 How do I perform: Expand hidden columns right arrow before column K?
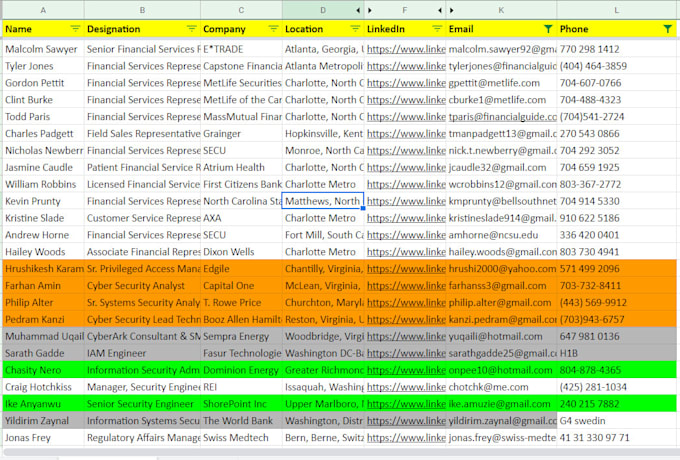(x=452, y=10)
